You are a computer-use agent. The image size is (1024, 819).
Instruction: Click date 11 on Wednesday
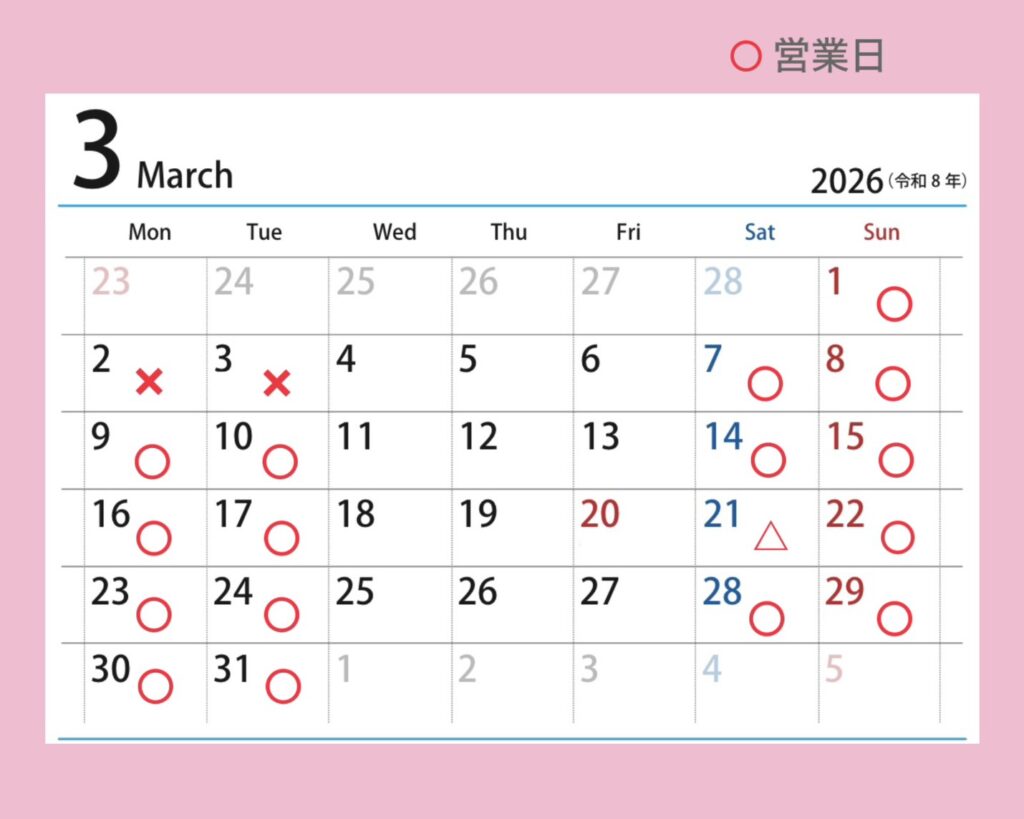point(355,437)
